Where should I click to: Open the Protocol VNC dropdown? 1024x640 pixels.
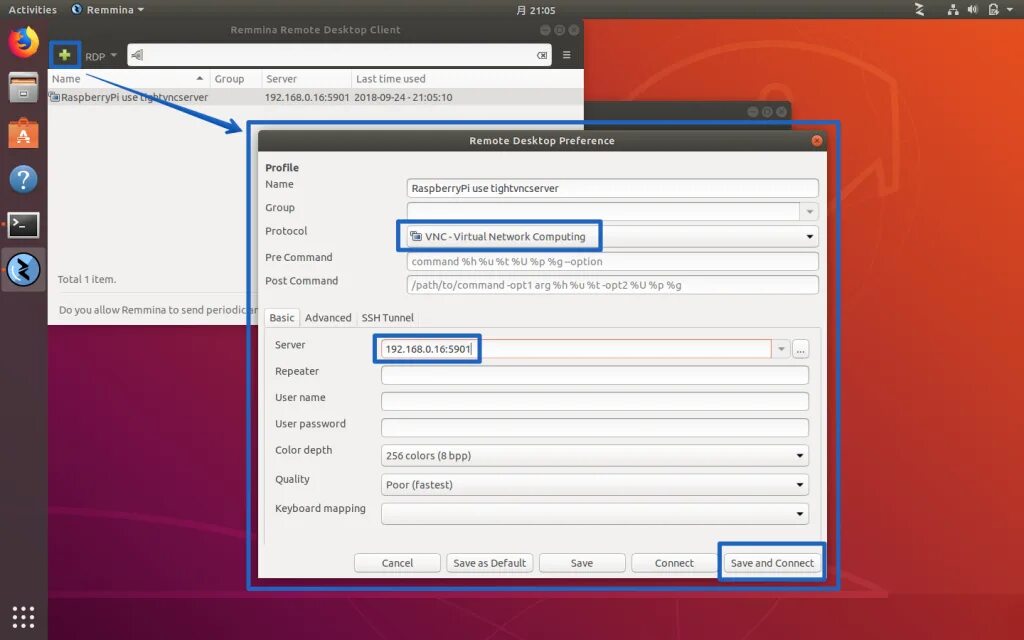(612, 236)
